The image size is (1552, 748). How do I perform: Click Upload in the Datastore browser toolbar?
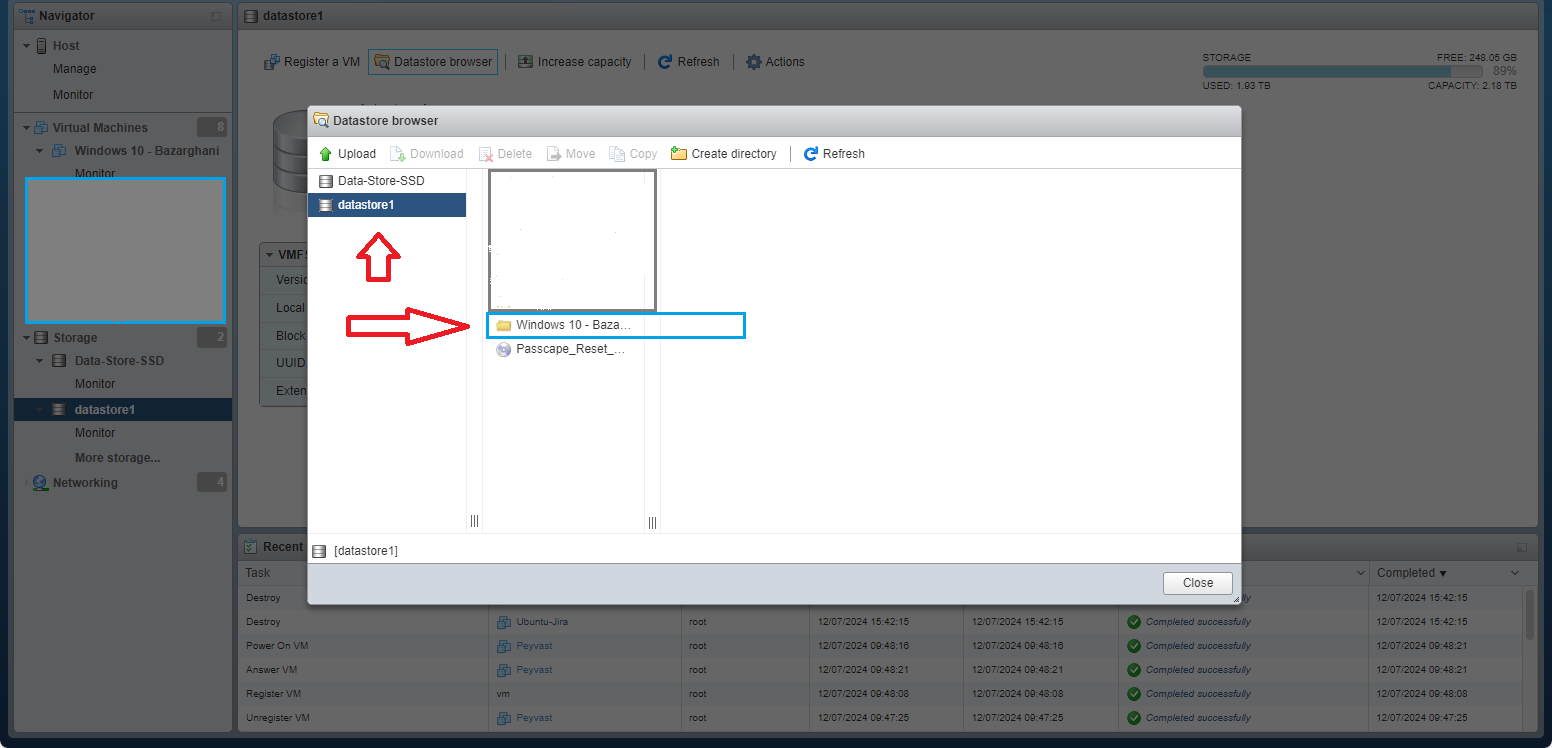[347, 154]
